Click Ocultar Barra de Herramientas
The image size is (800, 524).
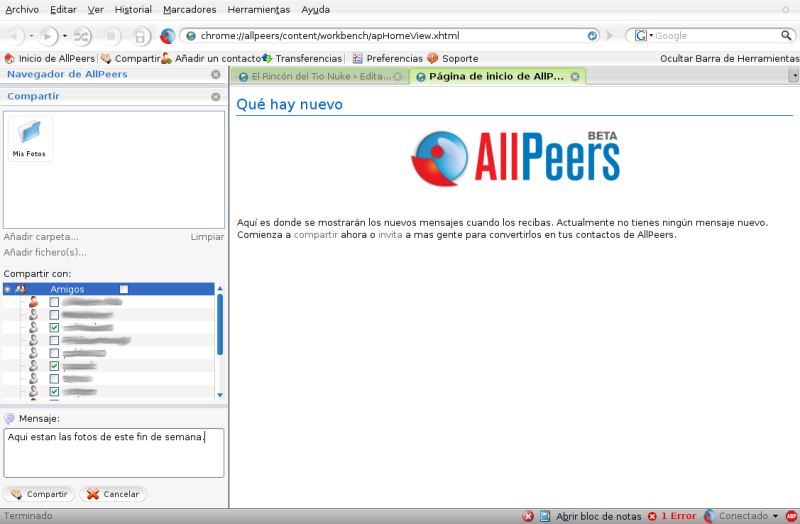coord(730,58)
